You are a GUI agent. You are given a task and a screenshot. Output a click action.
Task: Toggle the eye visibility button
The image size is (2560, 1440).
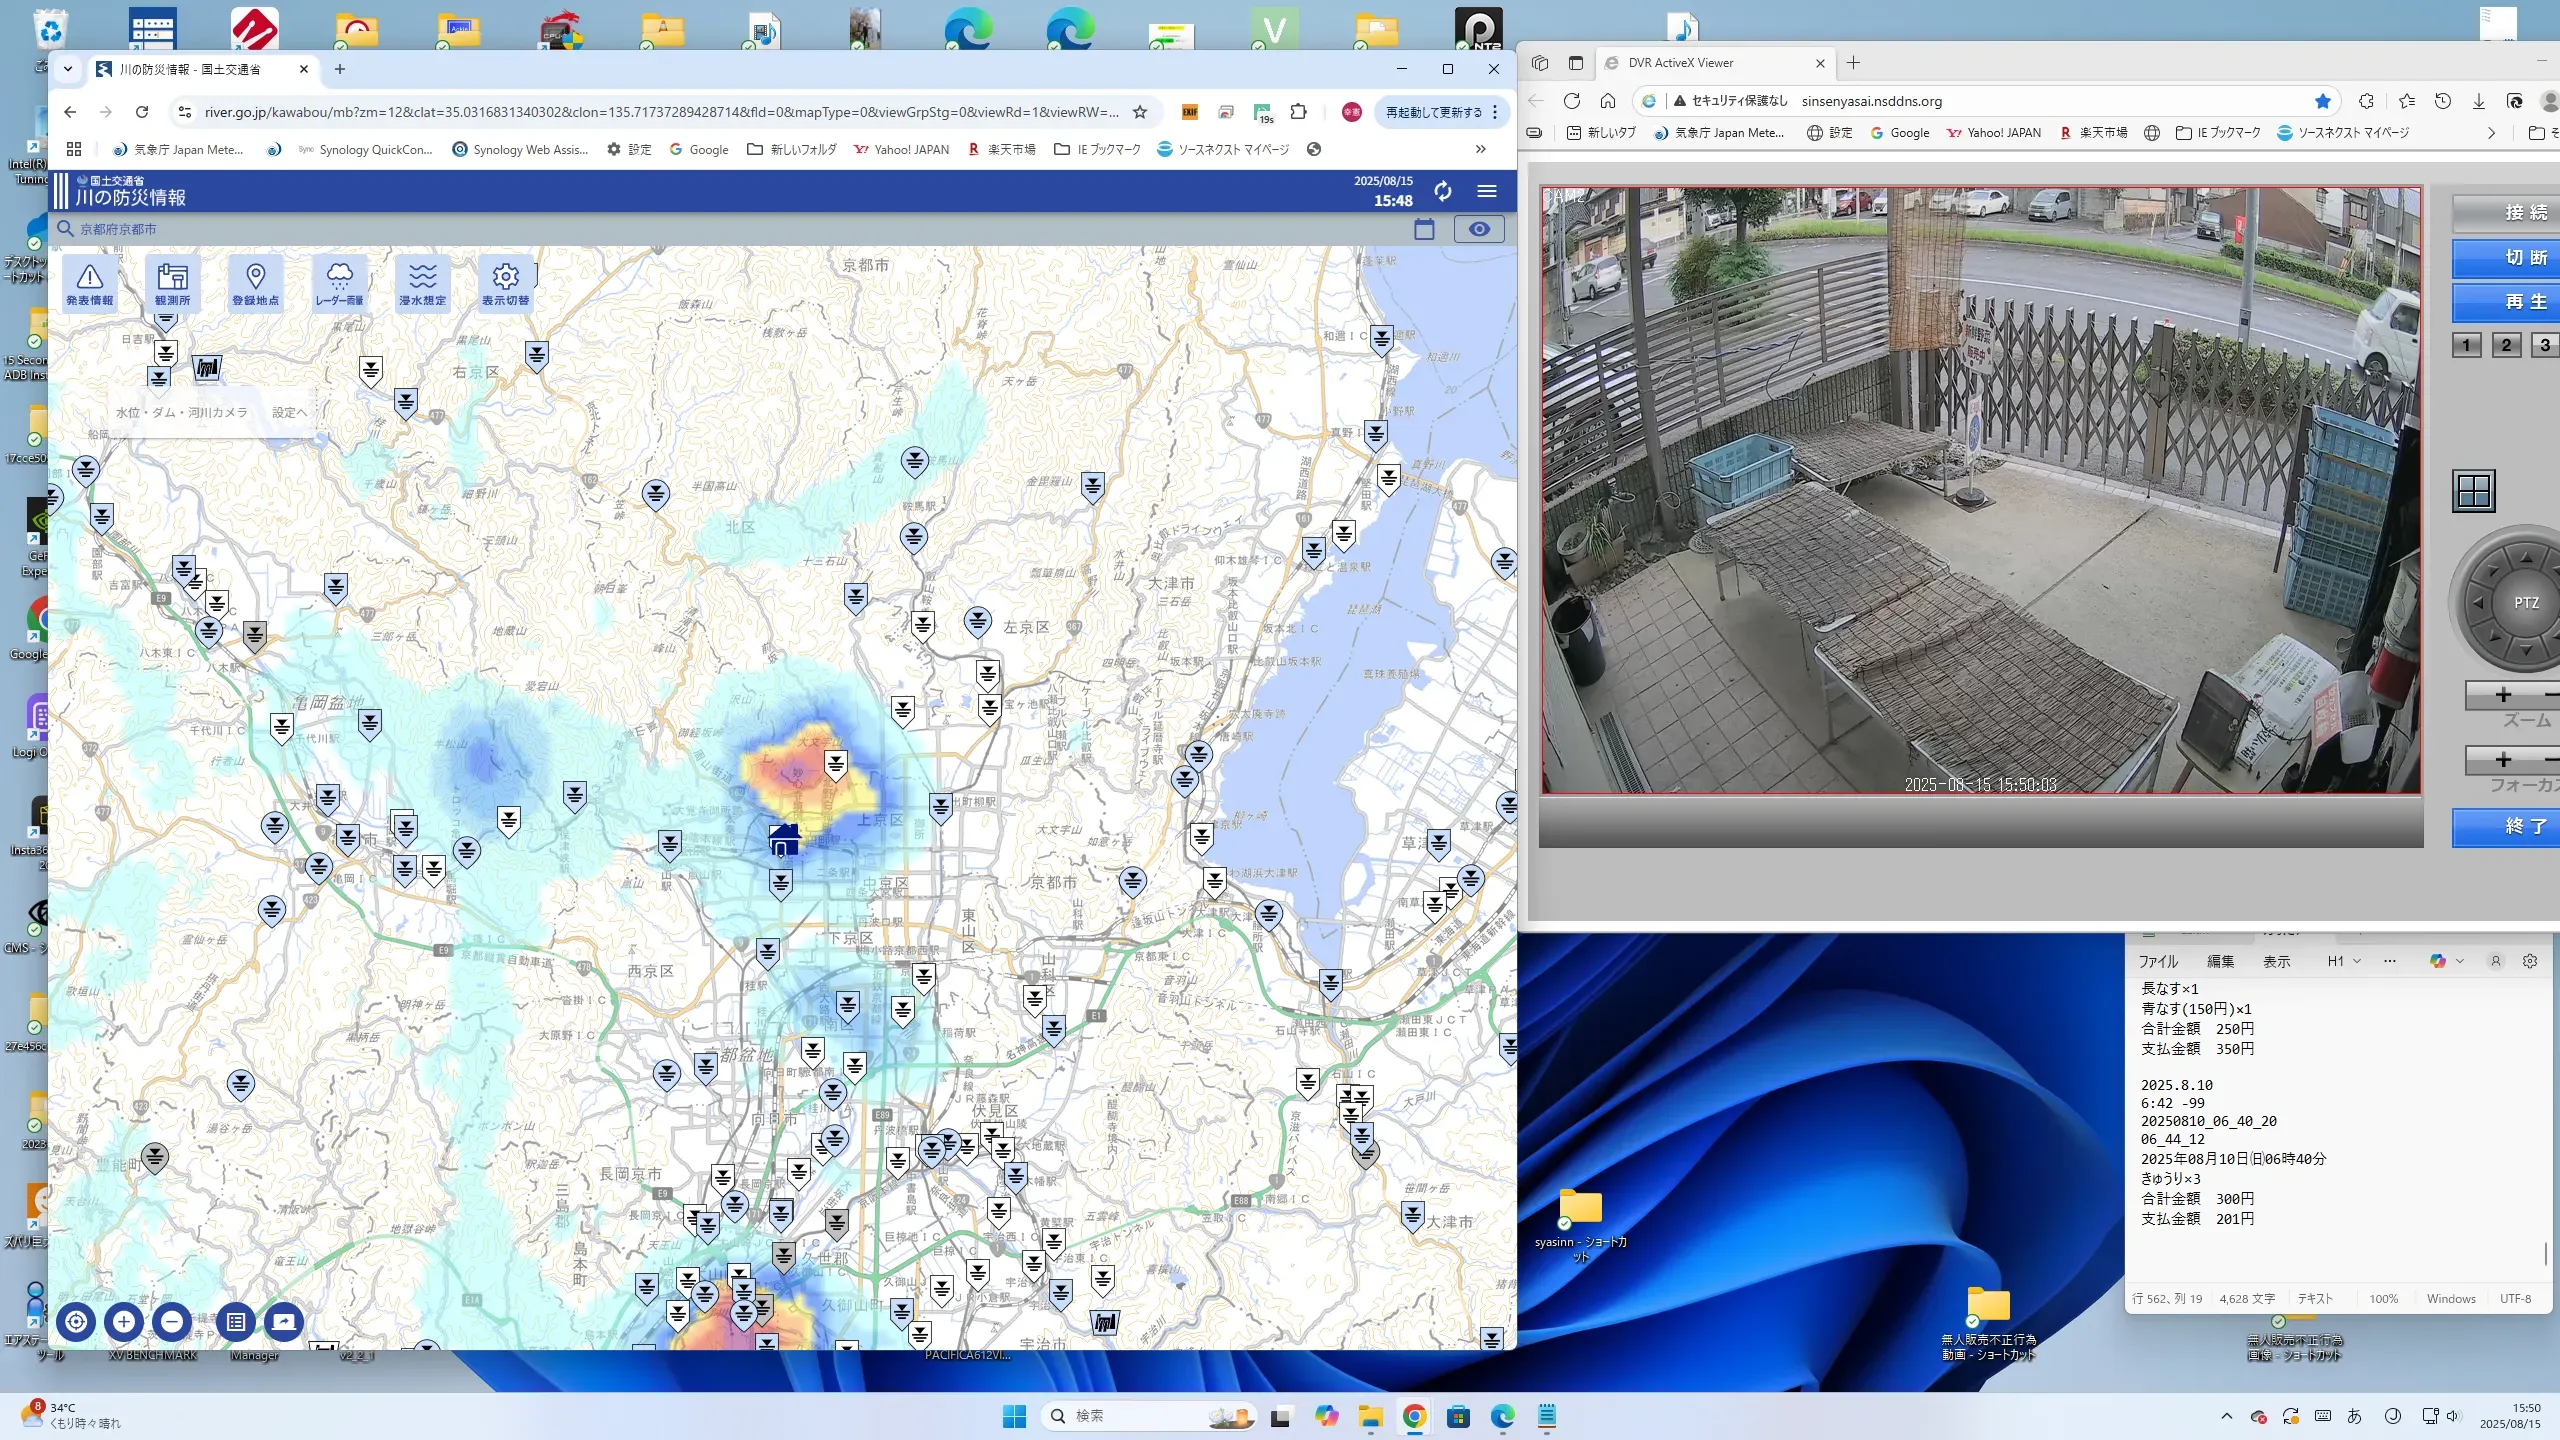[1479, 229]
